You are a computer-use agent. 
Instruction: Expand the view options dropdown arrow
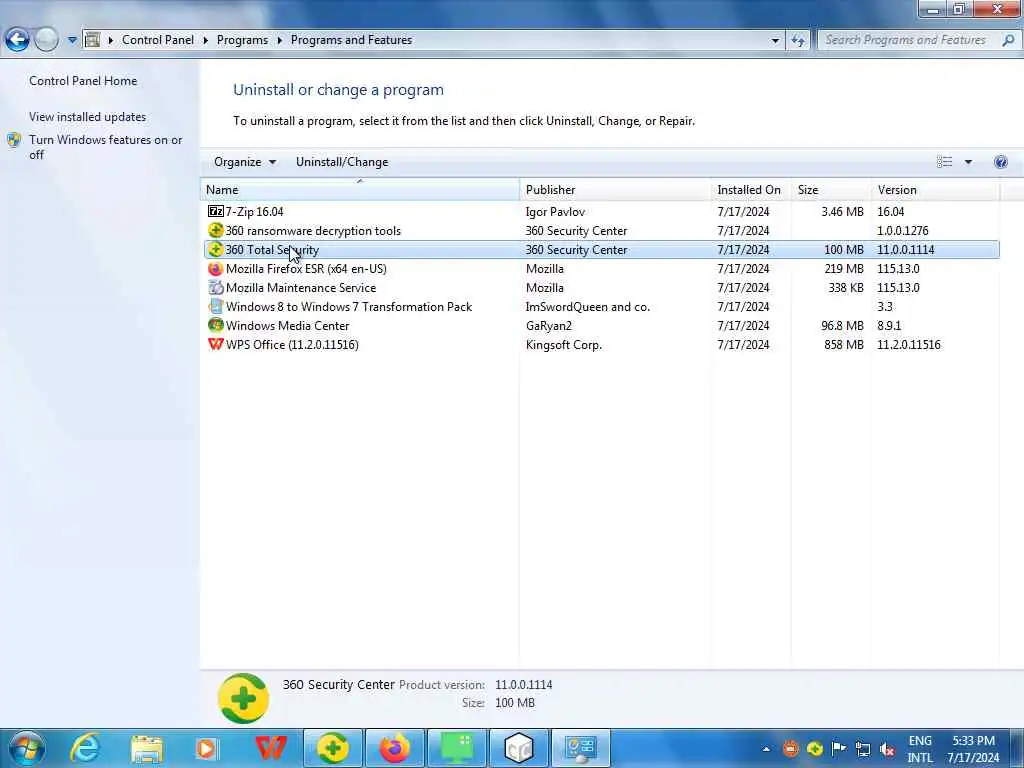(968, 162)
